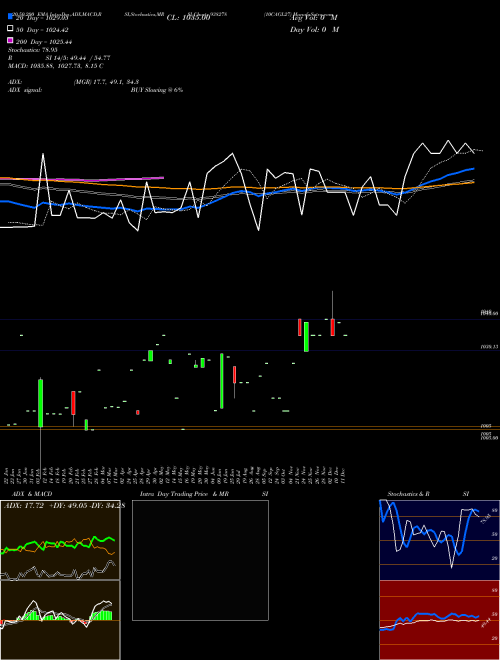The image size is (500, 660).
Task: Click the 'BUY Slowing @ 6%' signal text
Action: 157,90
